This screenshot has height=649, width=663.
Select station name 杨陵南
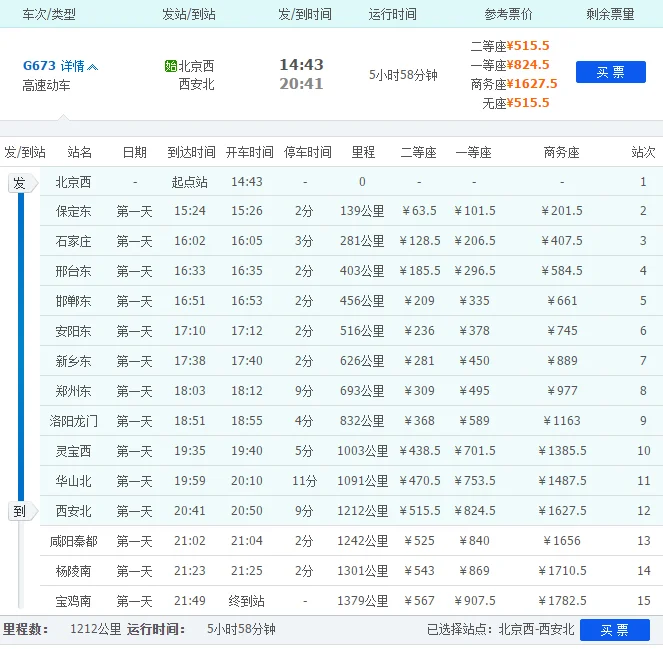point(73,571)
